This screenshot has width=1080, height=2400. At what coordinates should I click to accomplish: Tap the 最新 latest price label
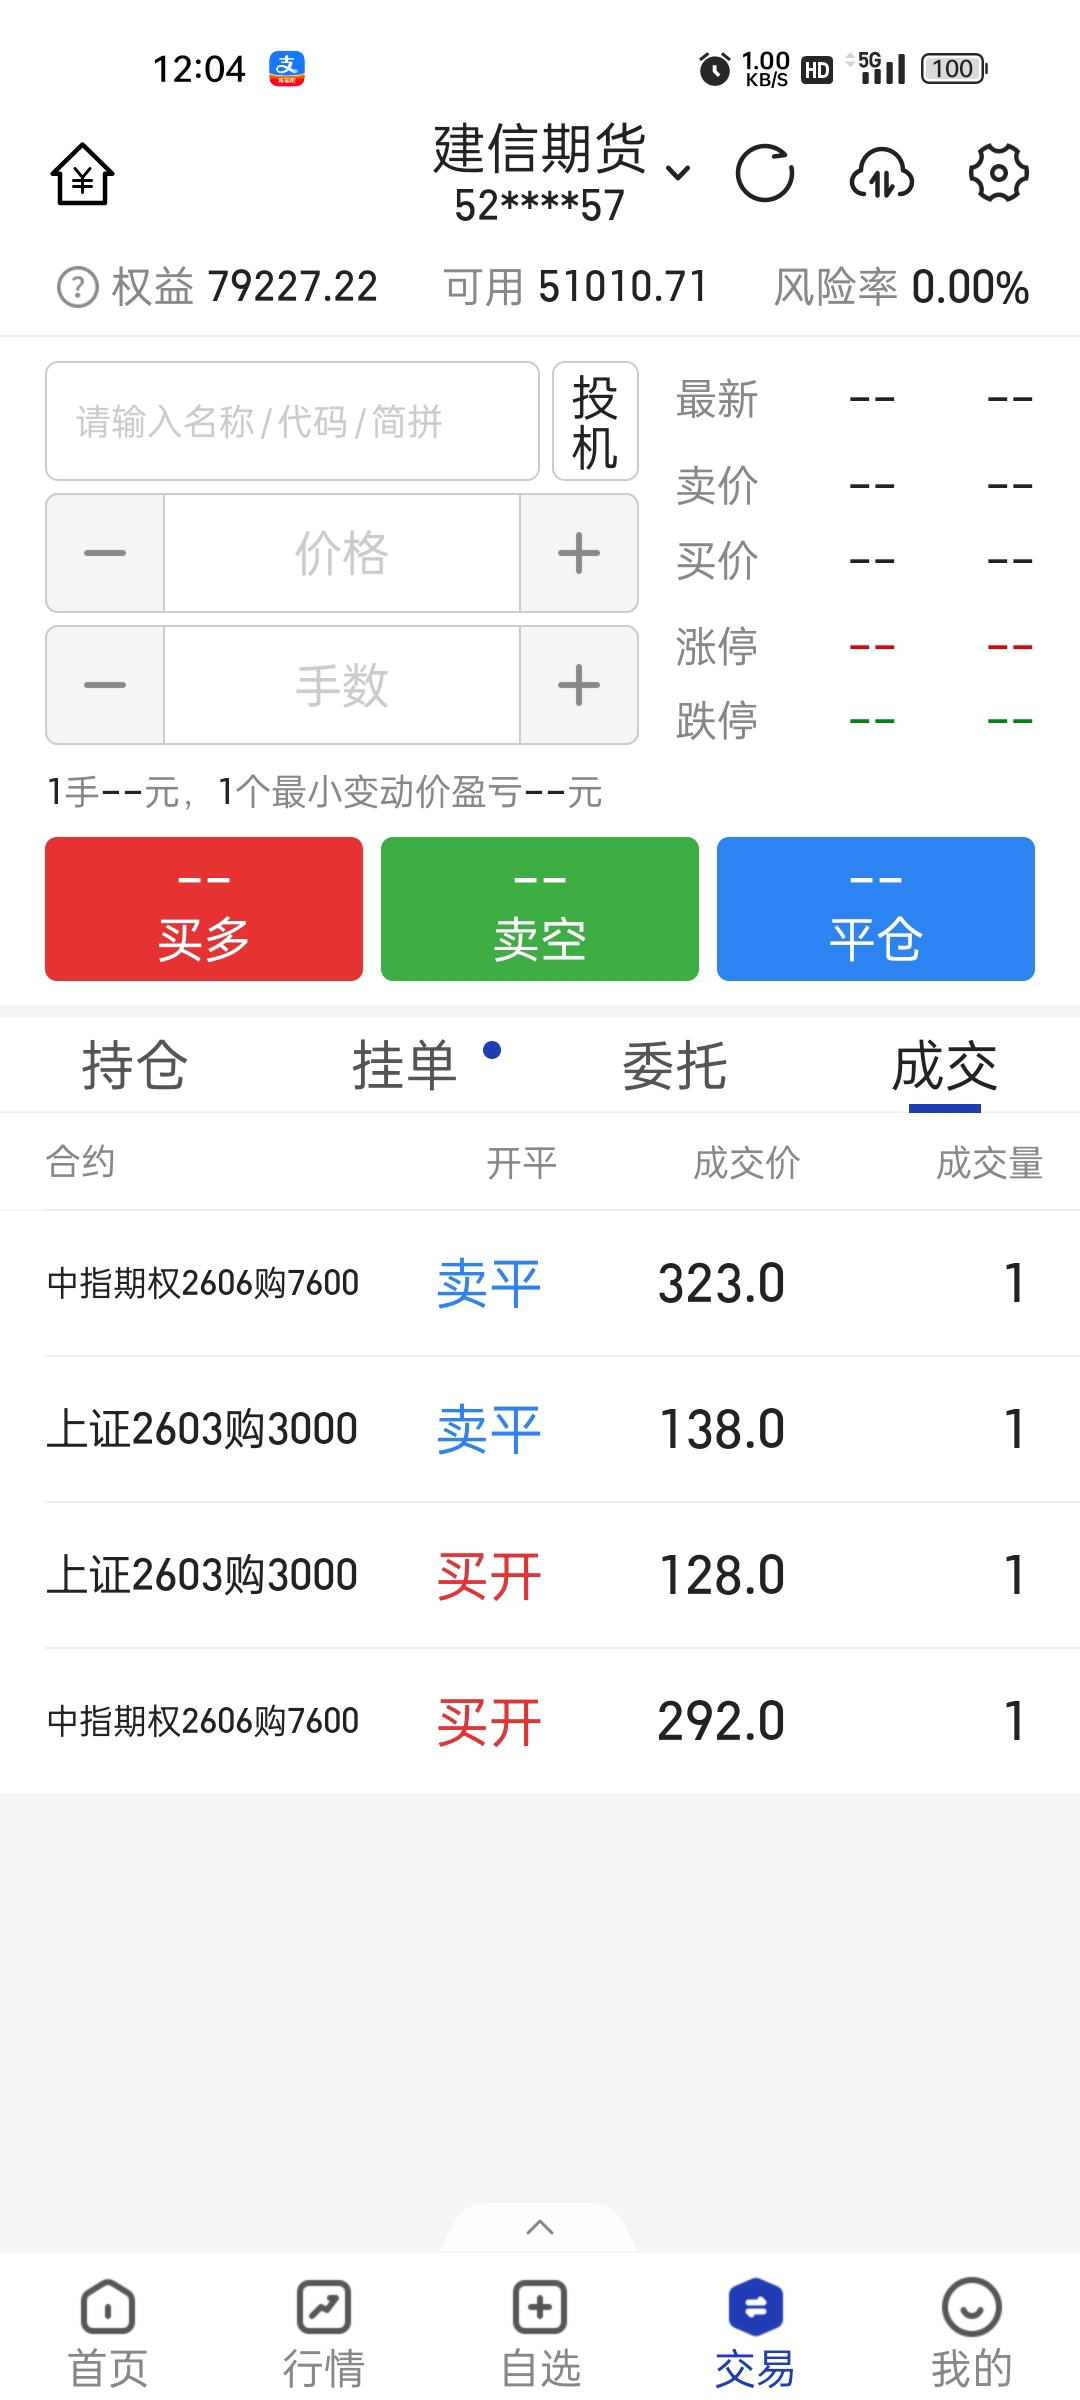click(717, 399)
